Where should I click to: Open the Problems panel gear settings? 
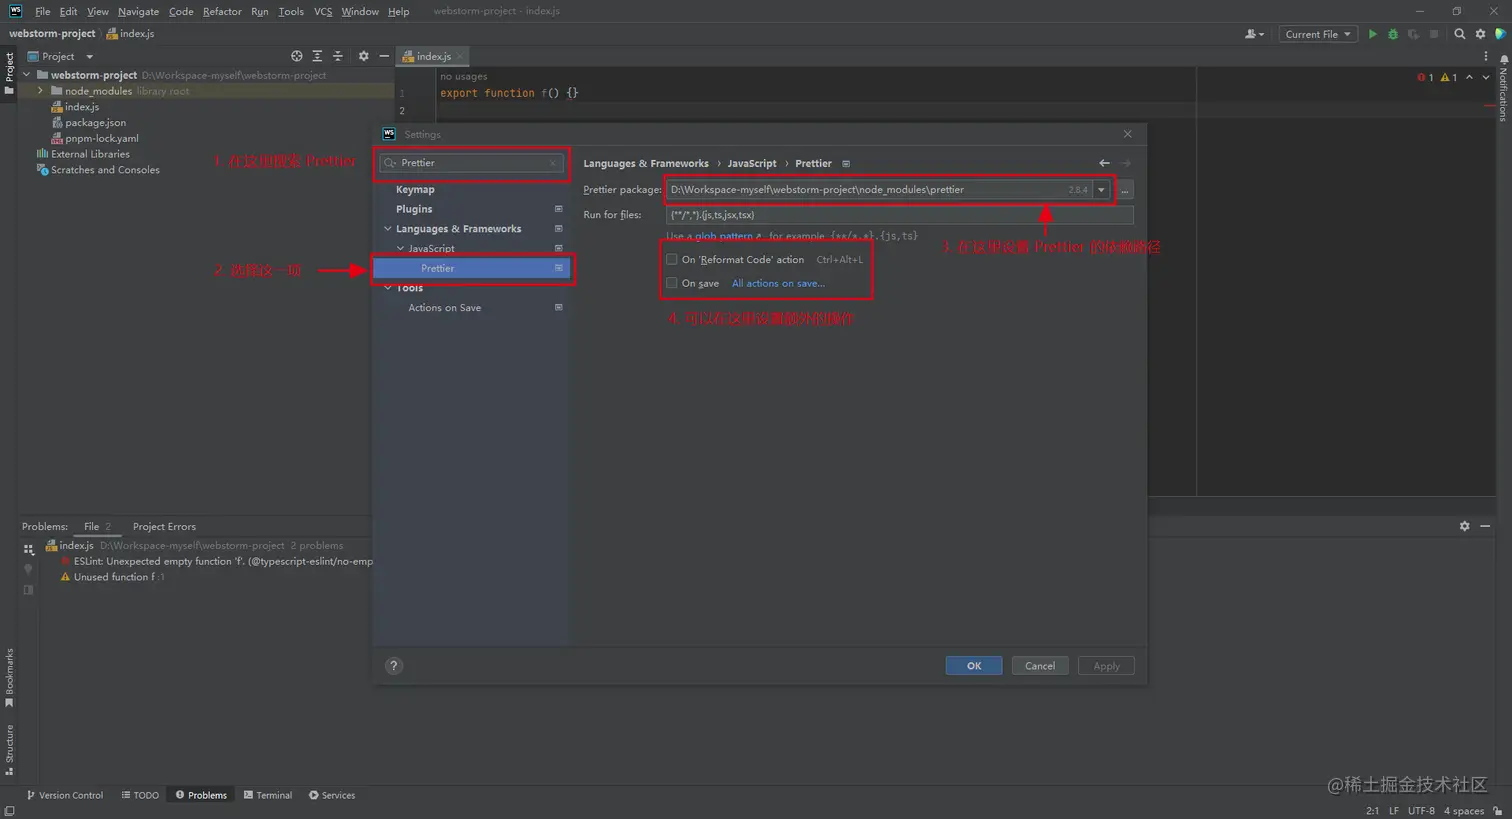click(x=1464, y=526)
